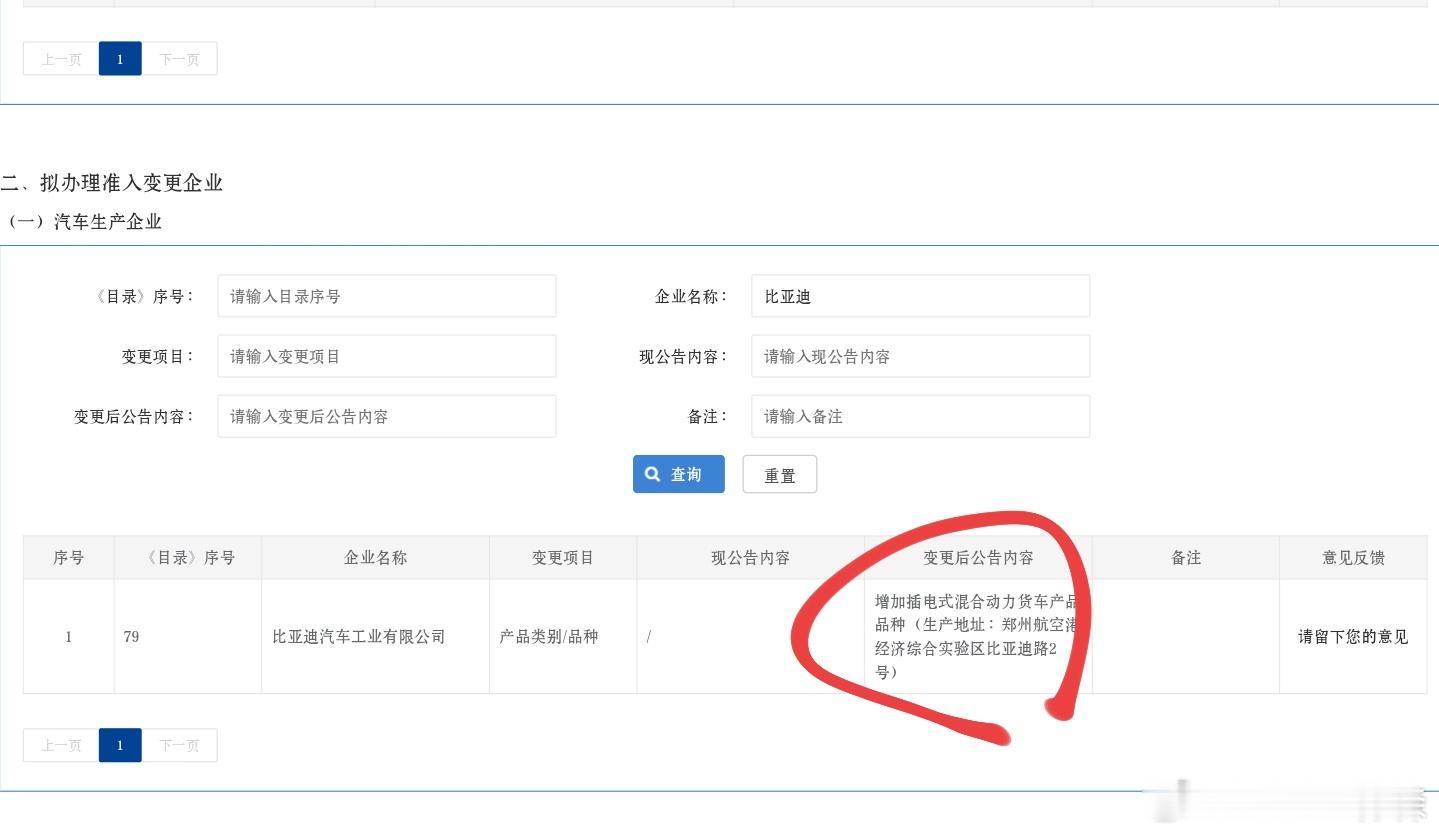
Task: Select page 1 below the 比亚迪 results table
Action: (x=120, y=745)
